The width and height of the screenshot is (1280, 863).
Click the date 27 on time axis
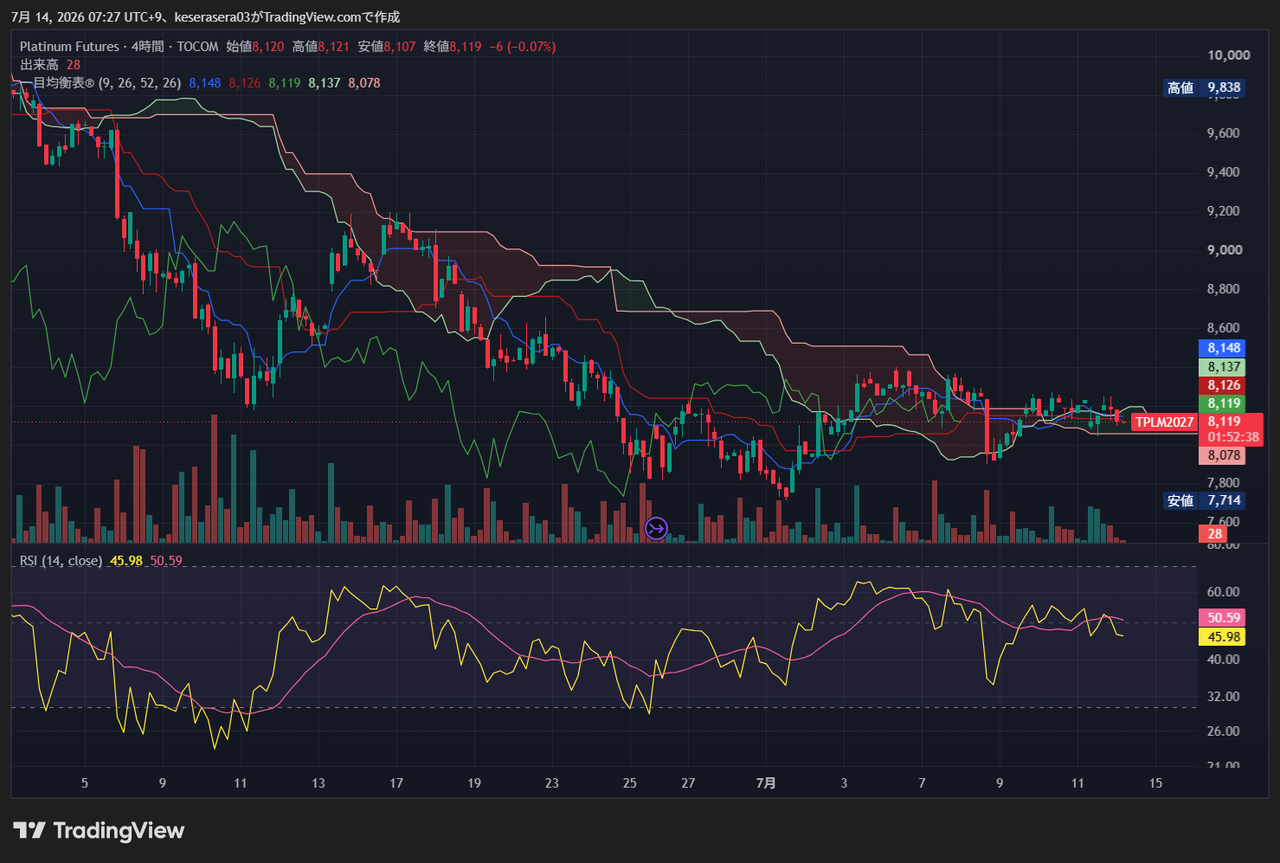pos(687,783)
